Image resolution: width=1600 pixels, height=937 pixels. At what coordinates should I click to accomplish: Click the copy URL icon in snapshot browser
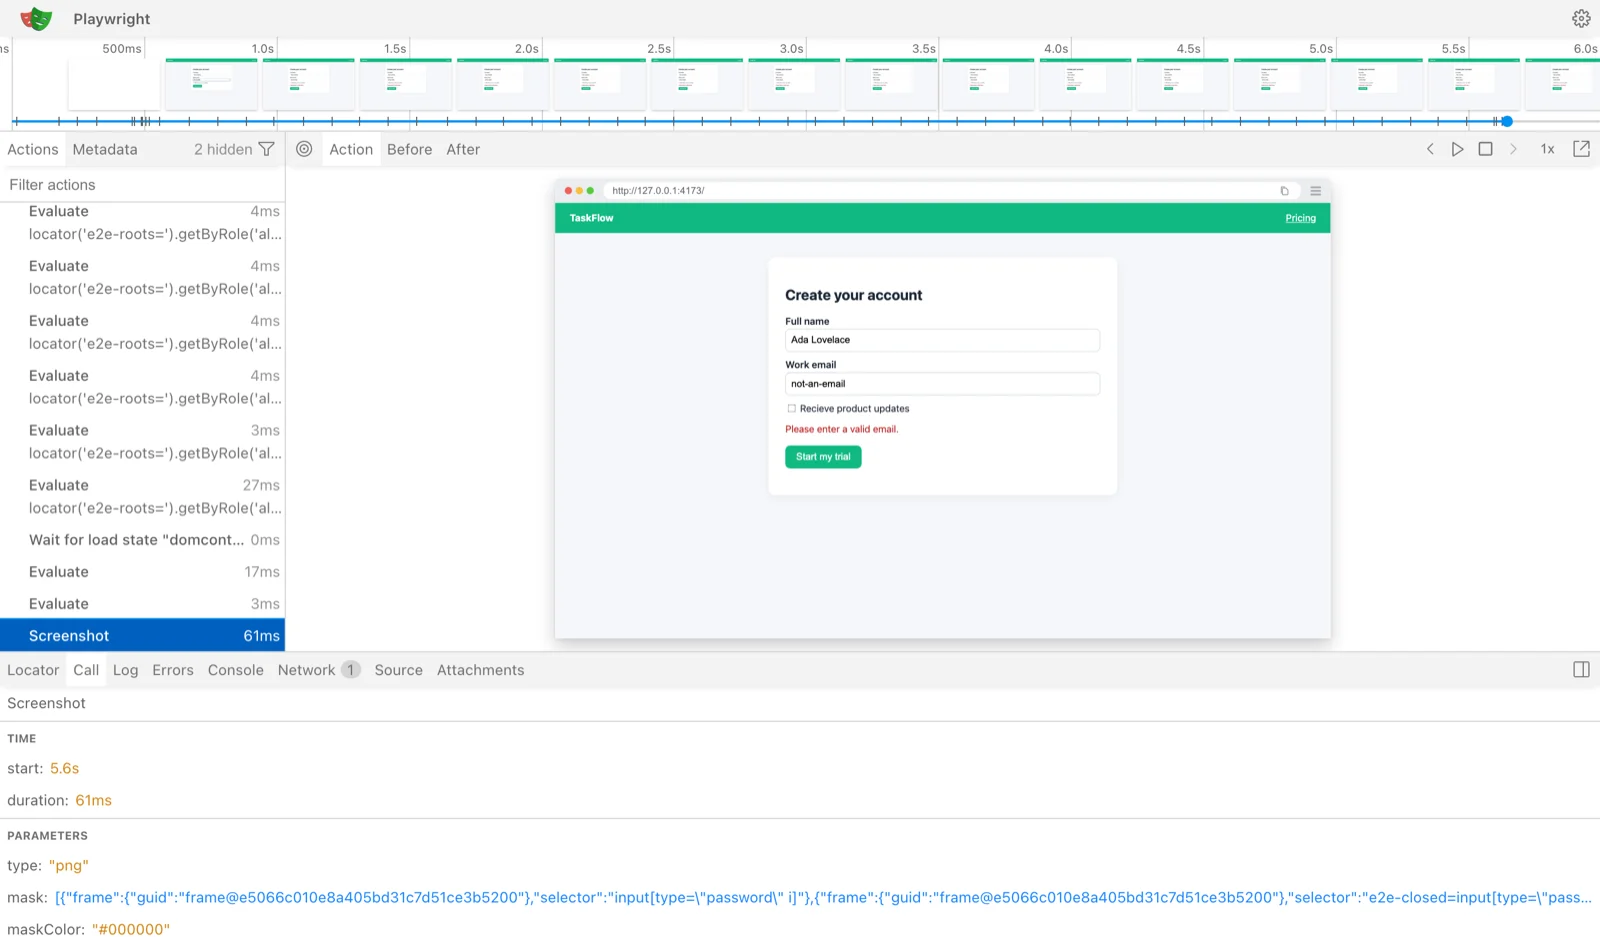[1285, 190]
